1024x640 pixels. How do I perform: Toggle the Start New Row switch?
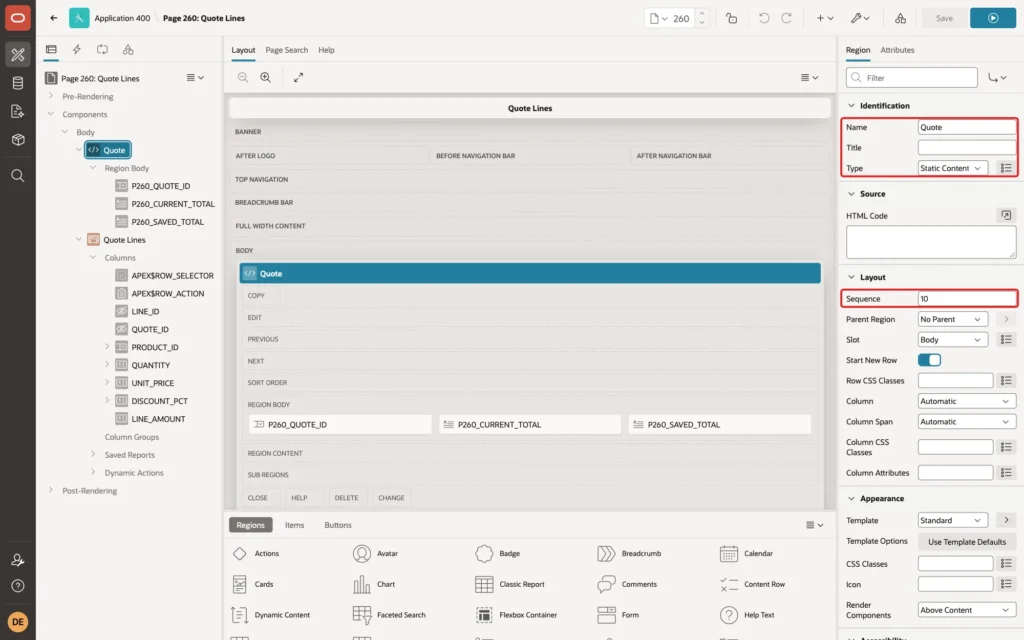click(929, 360)
